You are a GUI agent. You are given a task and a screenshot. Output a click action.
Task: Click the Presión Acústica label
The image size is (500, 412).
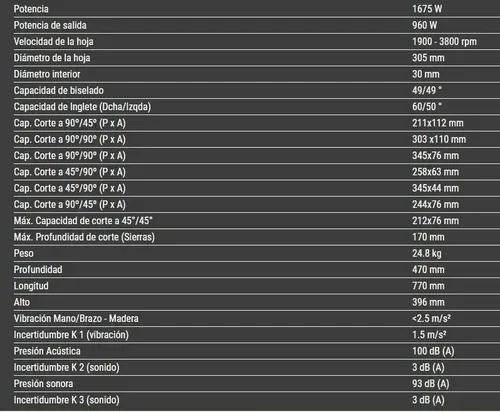pyautogui.click(x=47, y=351)
